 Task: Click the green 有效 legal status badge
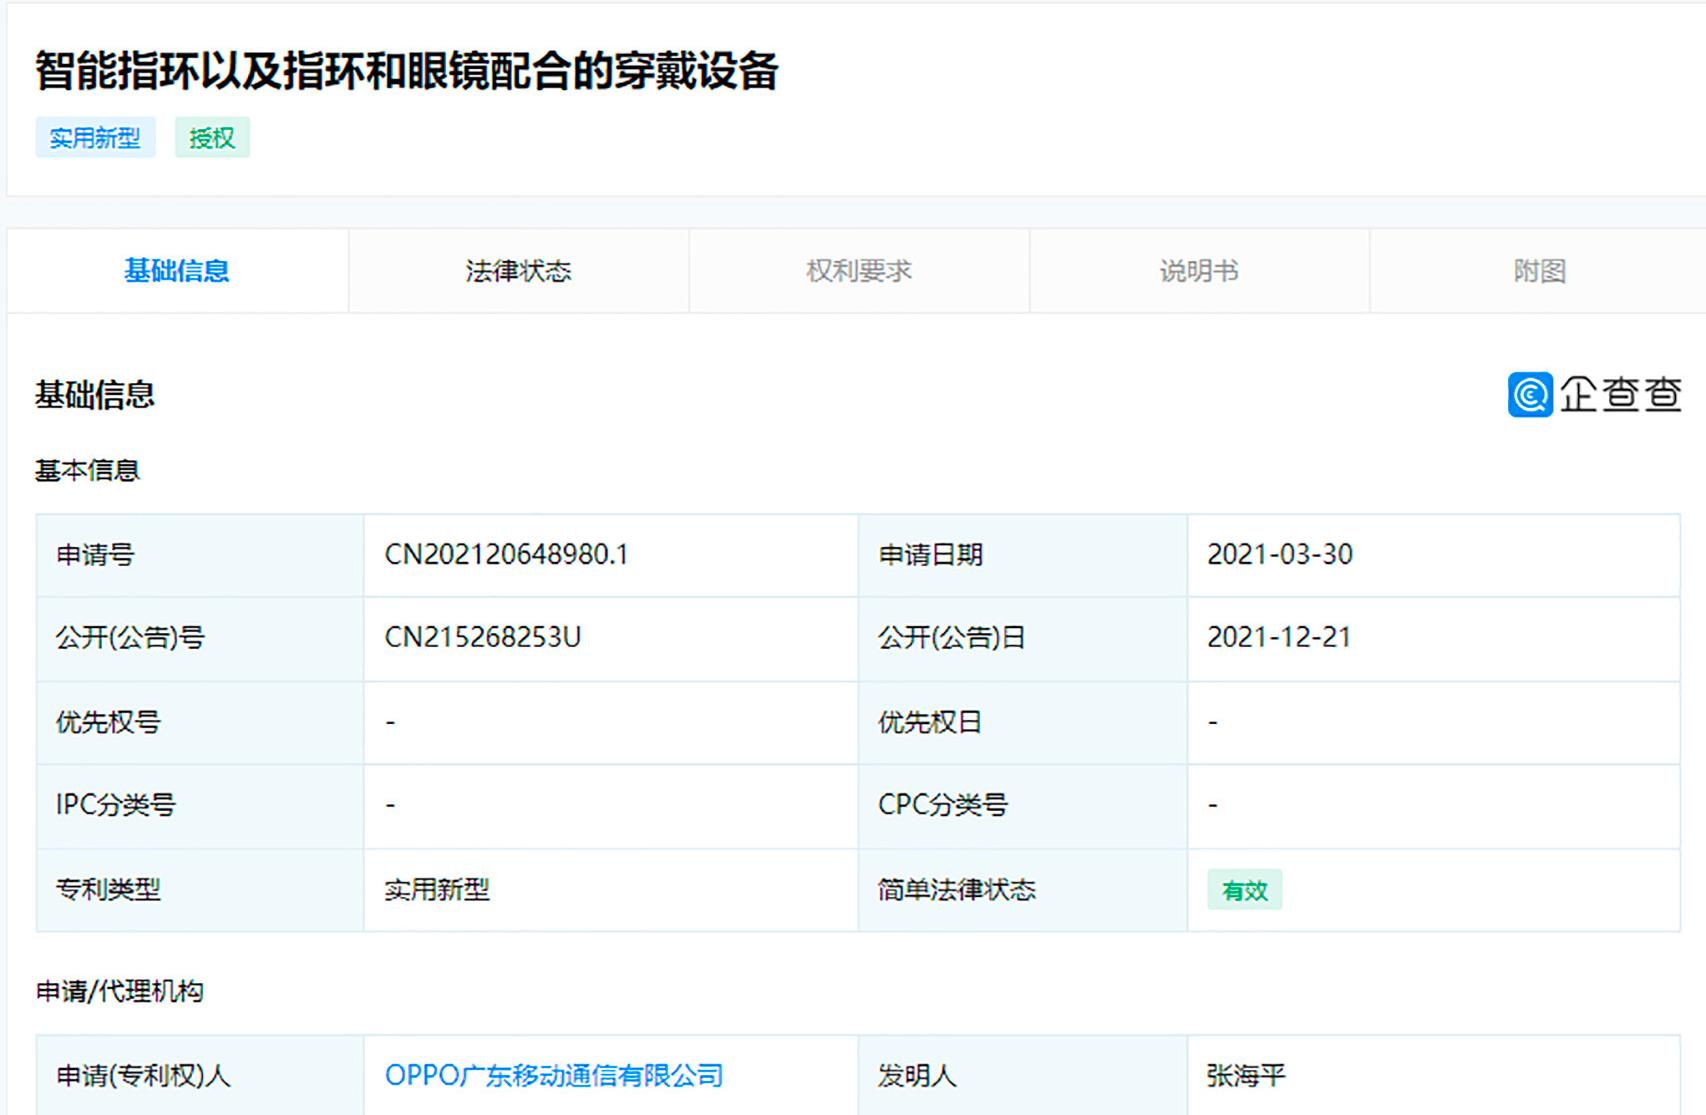(x=1244, y=890)
